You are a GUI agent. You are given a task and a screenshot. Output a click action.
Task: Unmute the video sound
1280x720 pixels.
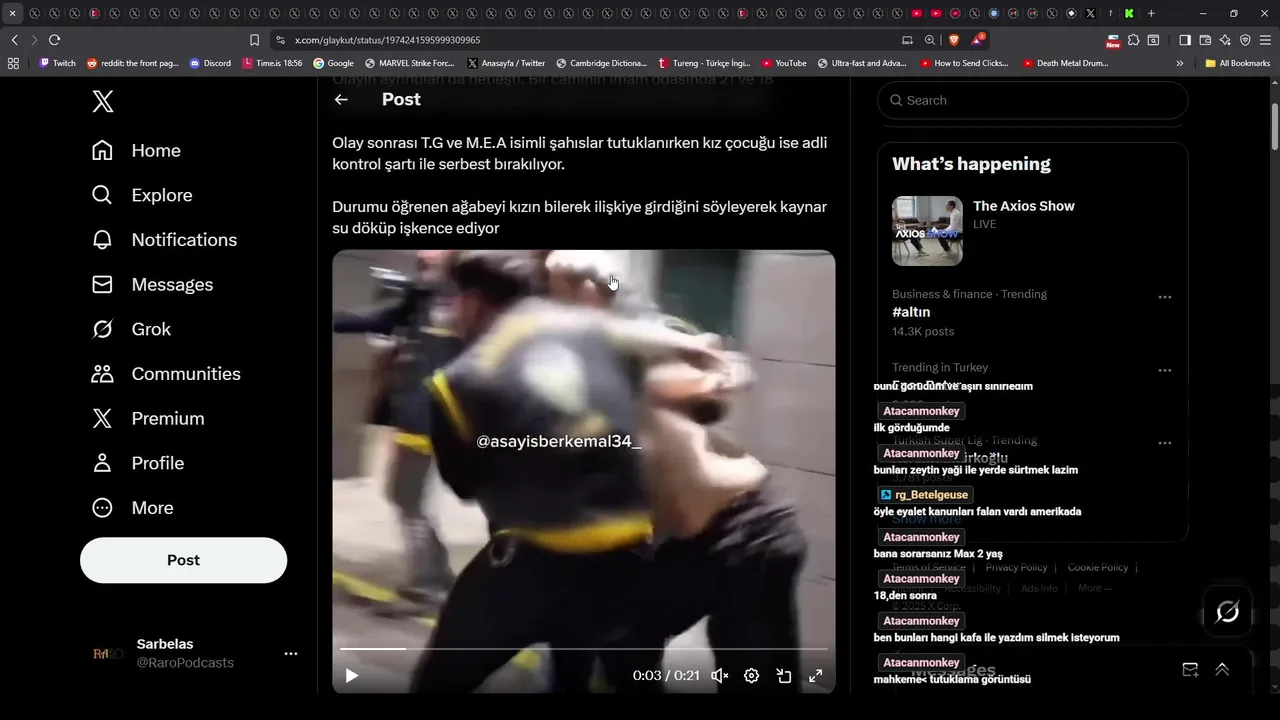(x=719, y=676)
